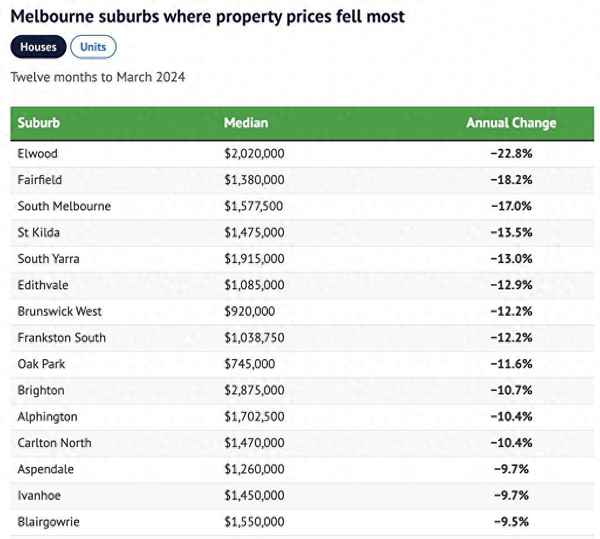The height and width of the screenshot is (539, 600).
Task: Click the Suburb column header
Action: [x=39, y=123]
